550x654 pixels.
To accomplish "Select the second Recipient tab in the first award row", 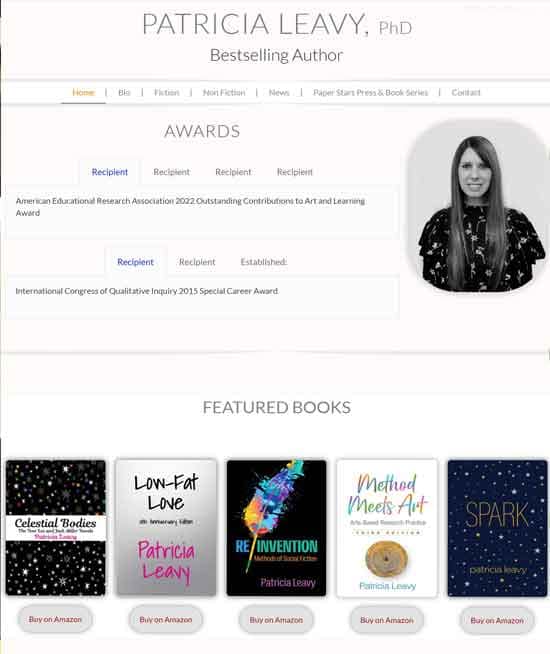I will (171, 172).
